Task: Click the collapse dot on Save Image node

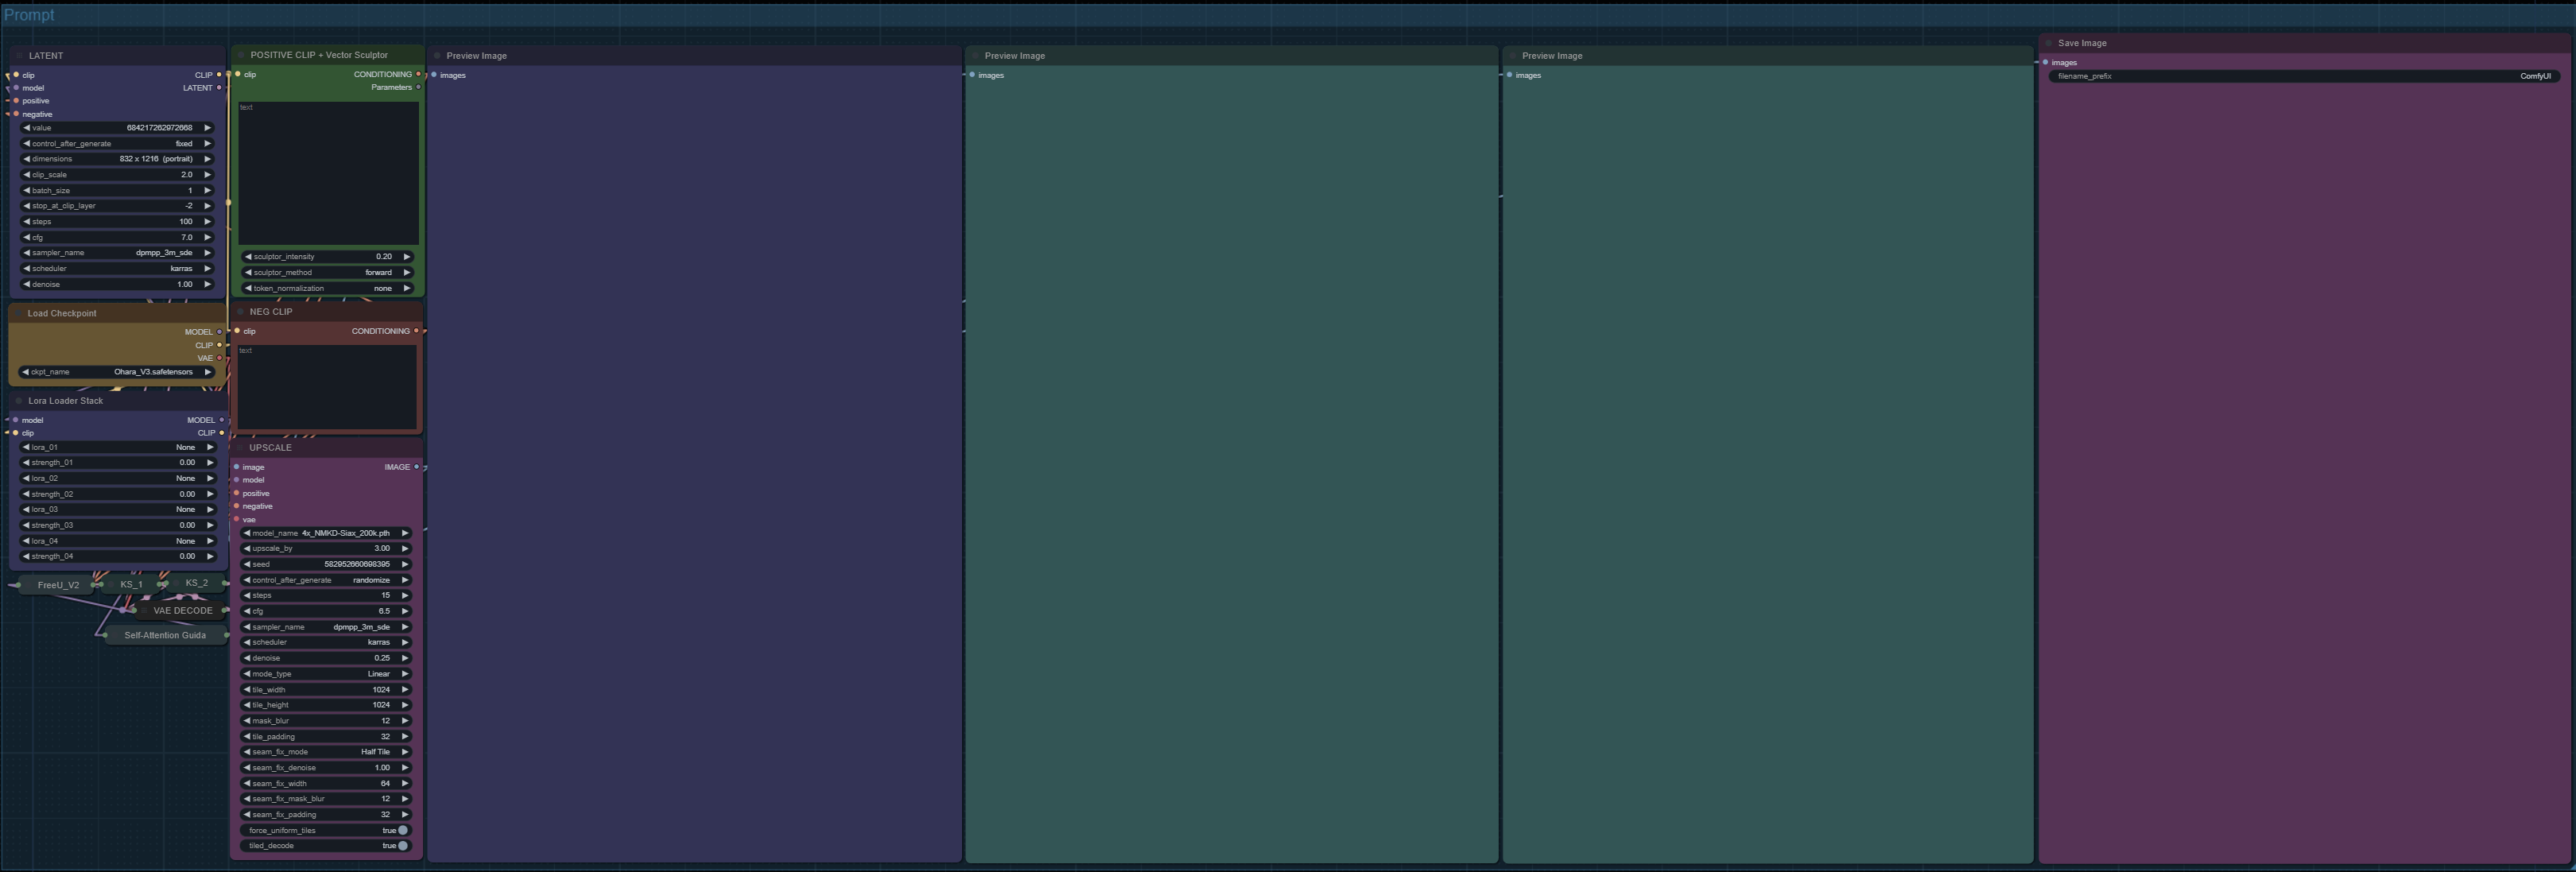Action: [2048, 43]
